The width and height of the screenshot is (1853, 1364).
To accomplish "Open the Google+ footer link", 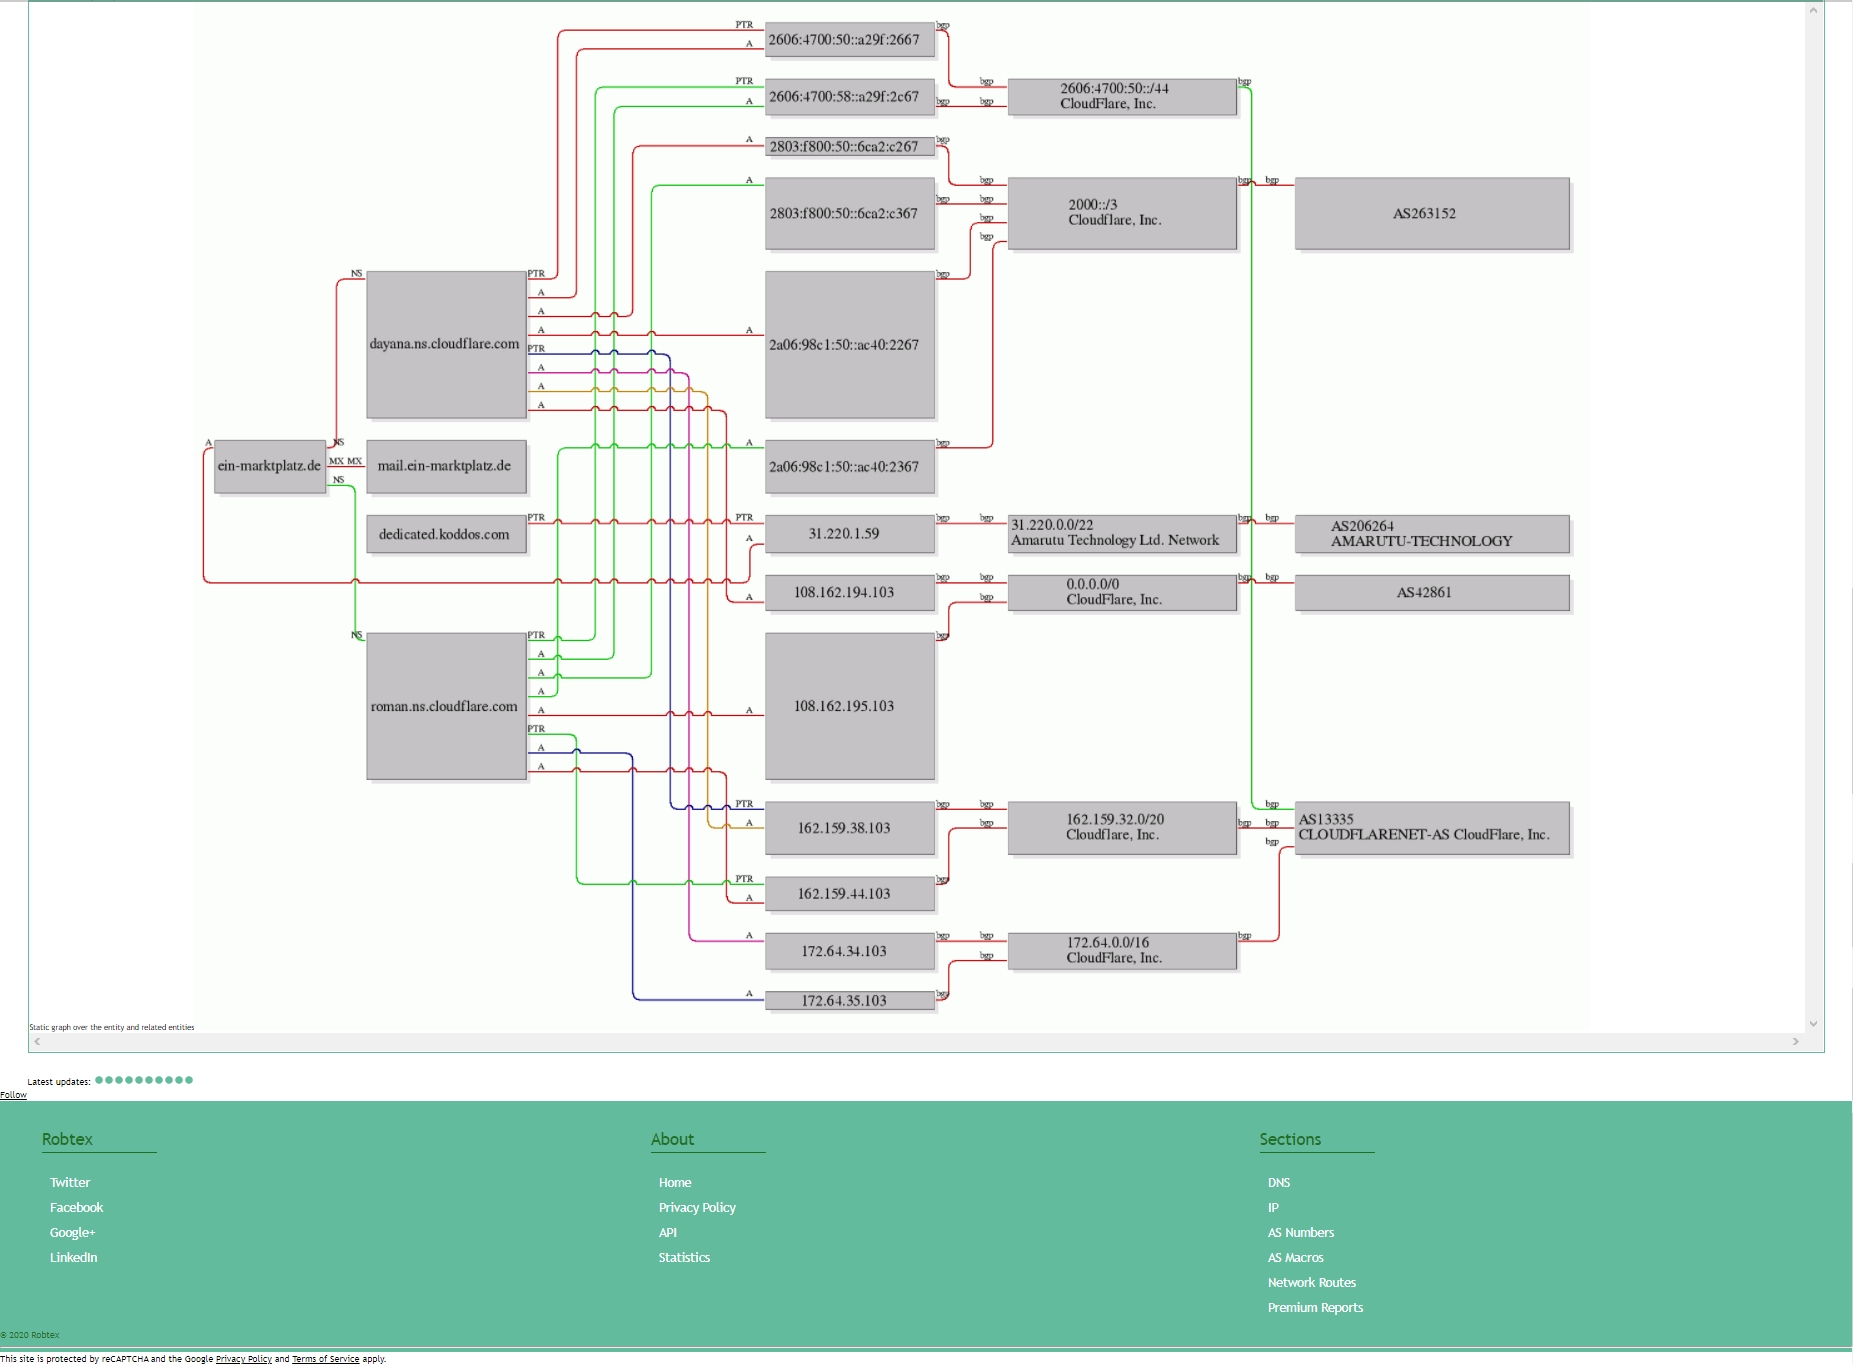I will click(72, 1232).
